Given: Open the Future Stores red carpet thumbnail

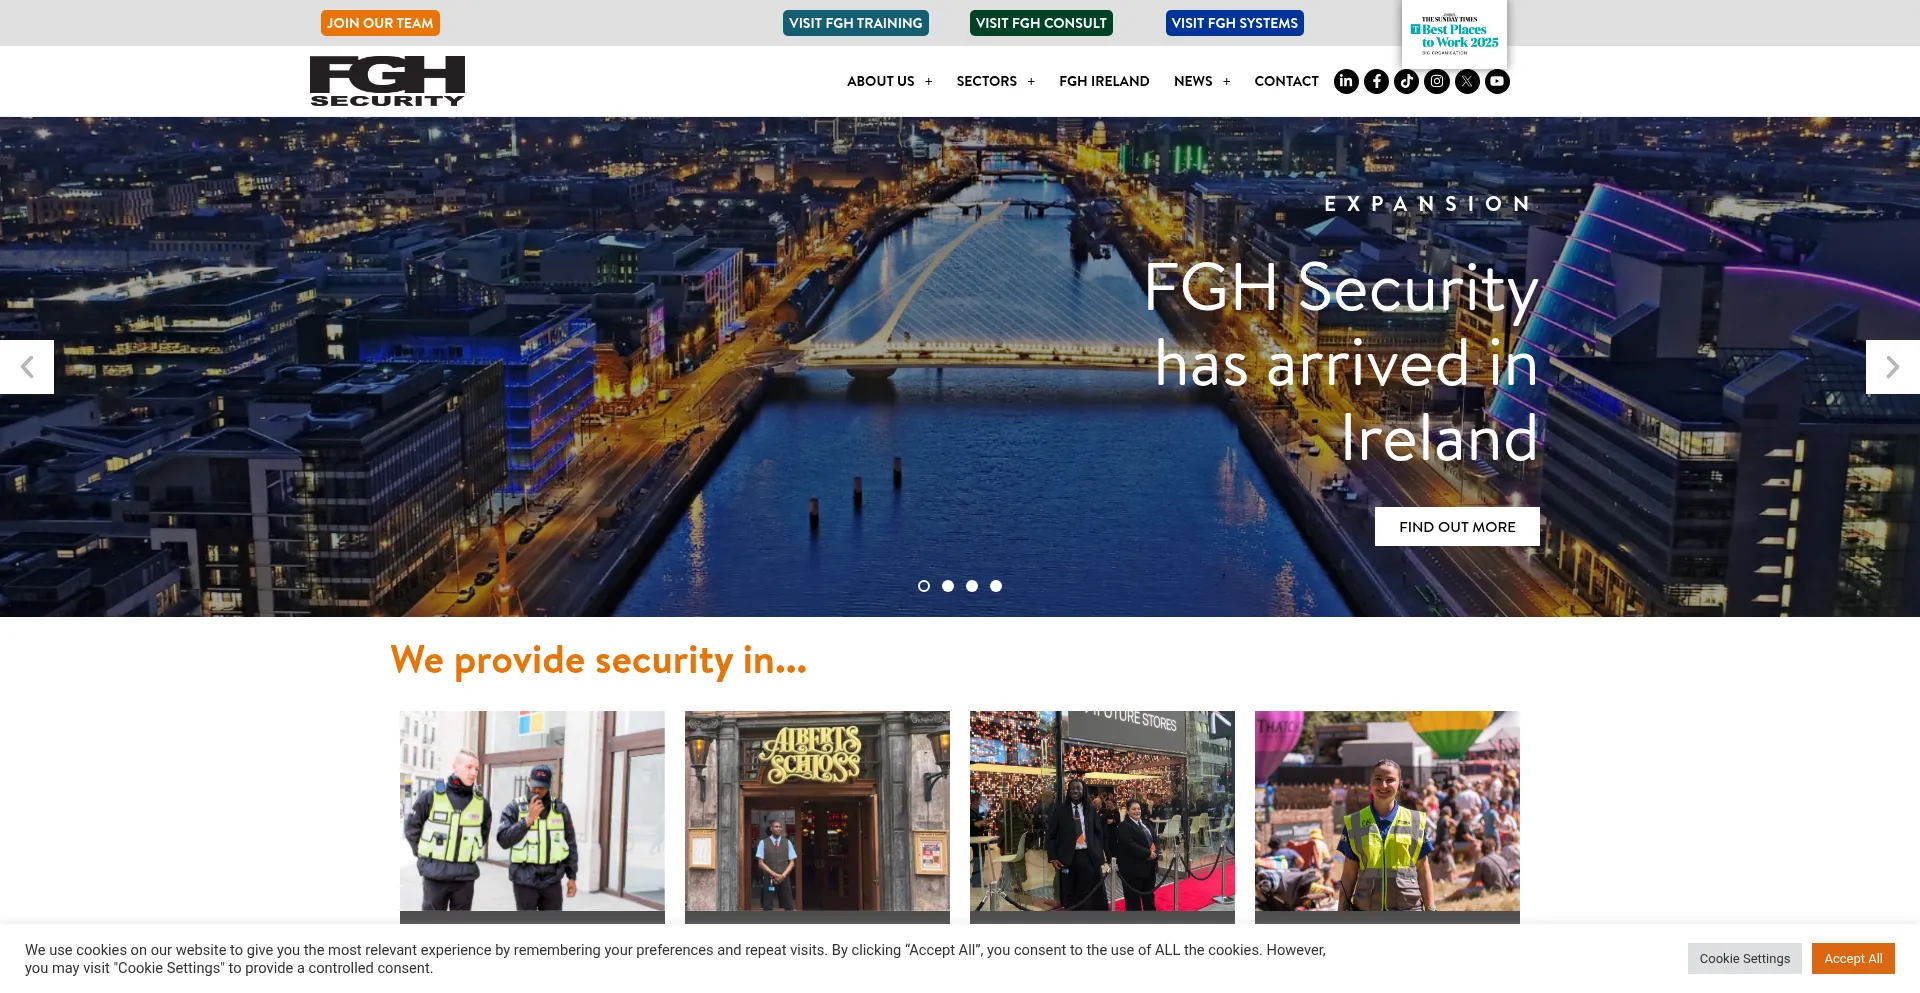Looking at the screenshot, I should point(1102,811).
